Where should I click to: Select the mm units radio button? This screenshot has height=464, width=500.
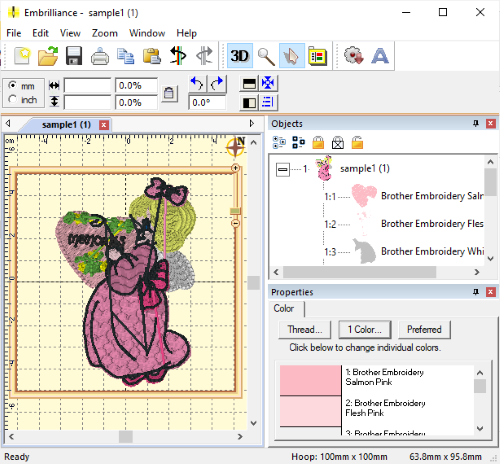click(x=13, y=85)
